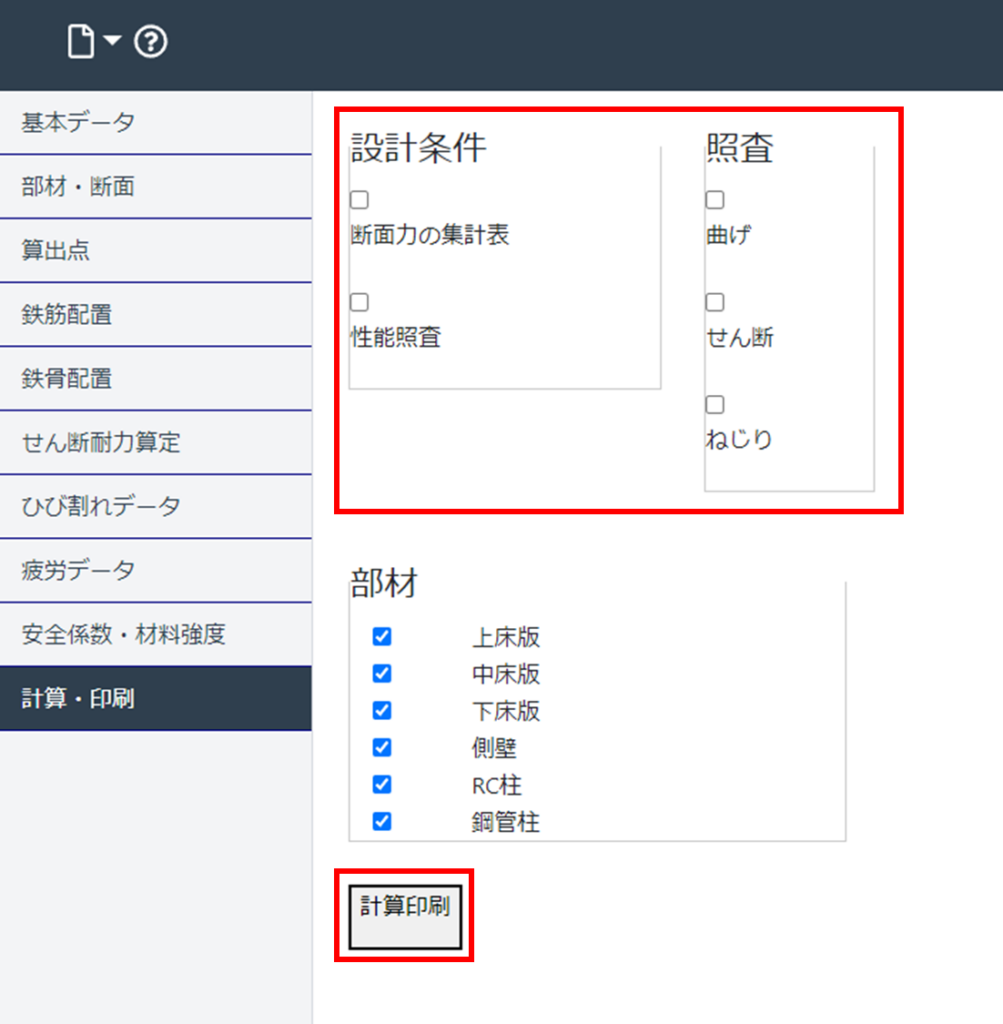Viewport: 1003px width, 1024px height.
Task: Click the 上床版 label text
Action: 506,637
